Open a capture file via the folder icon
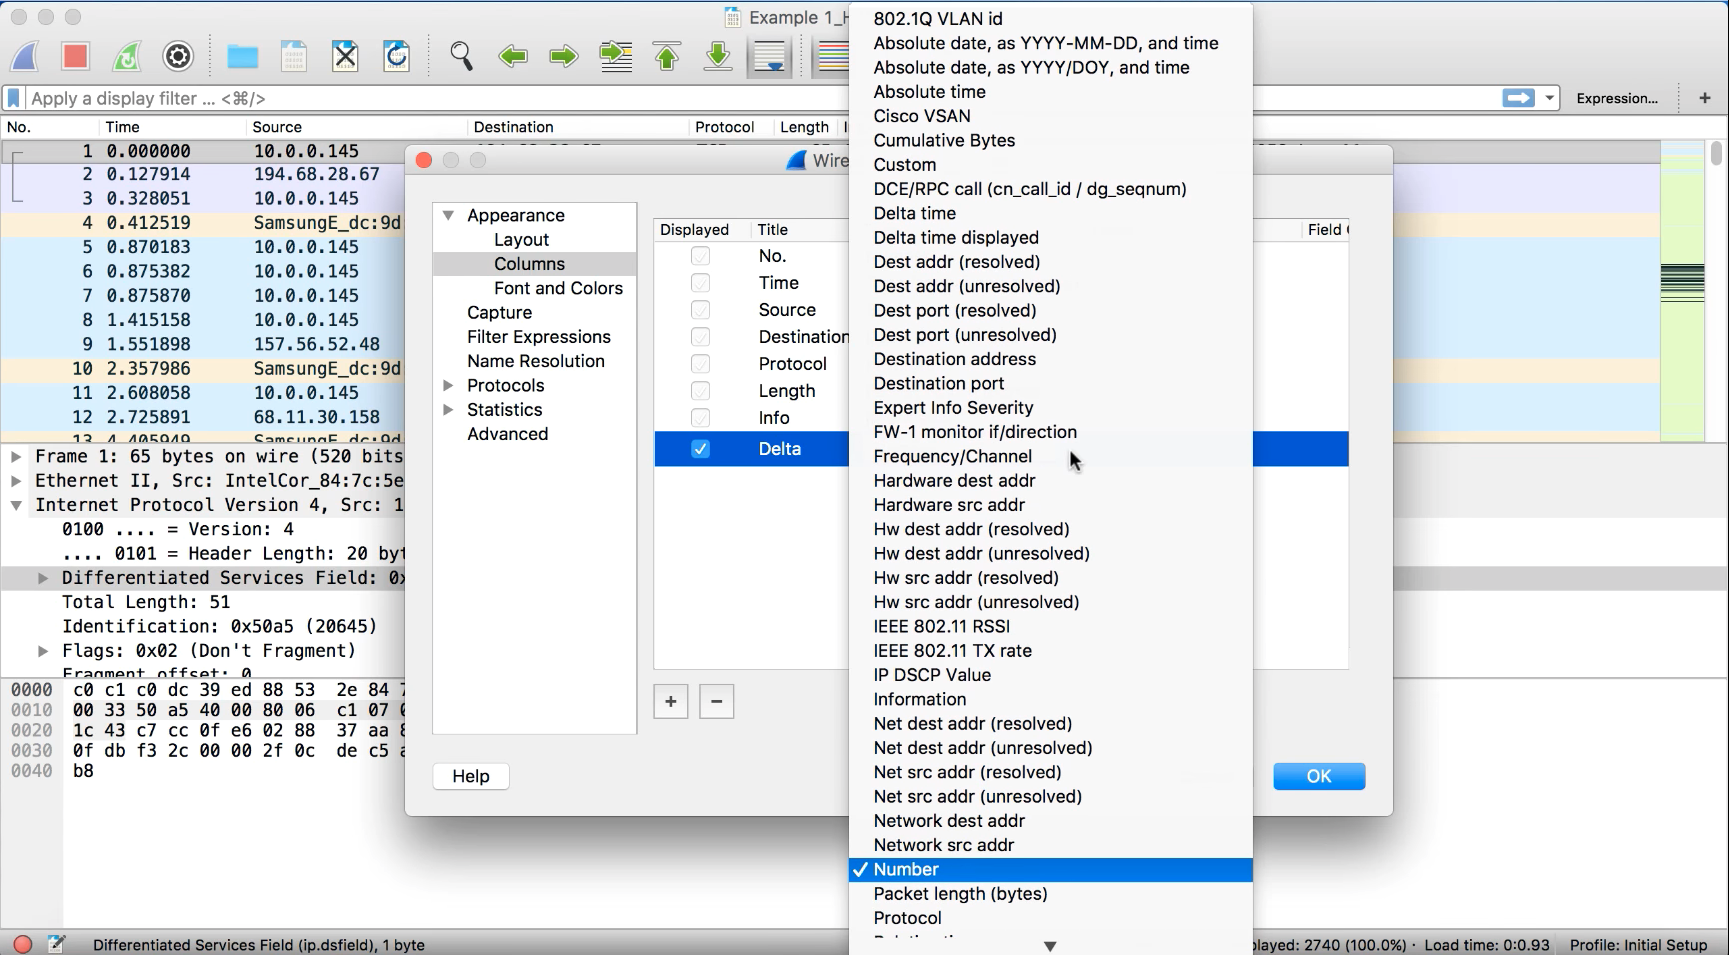This screenshot has width=1729, height=955. (x=242, y=56)
